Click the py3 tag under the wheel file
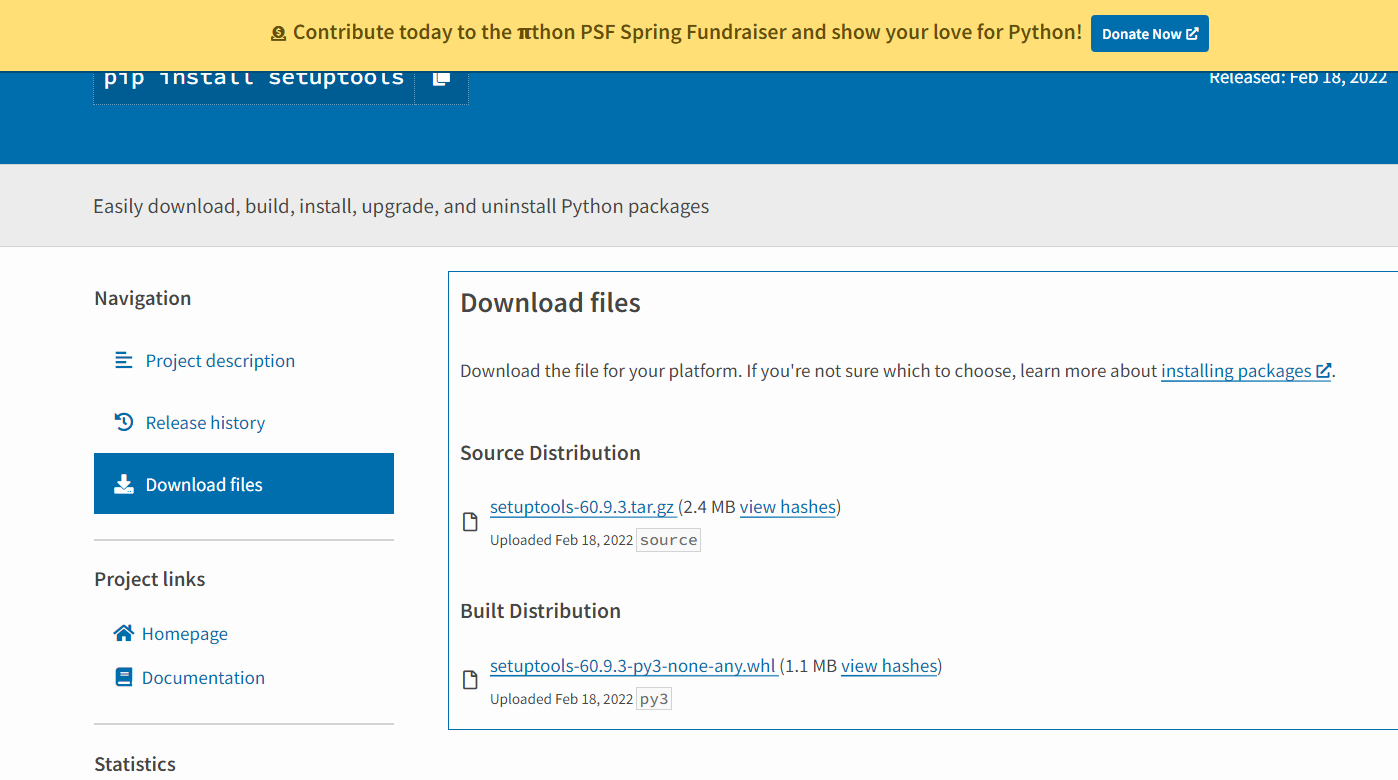 pos(653,698)
